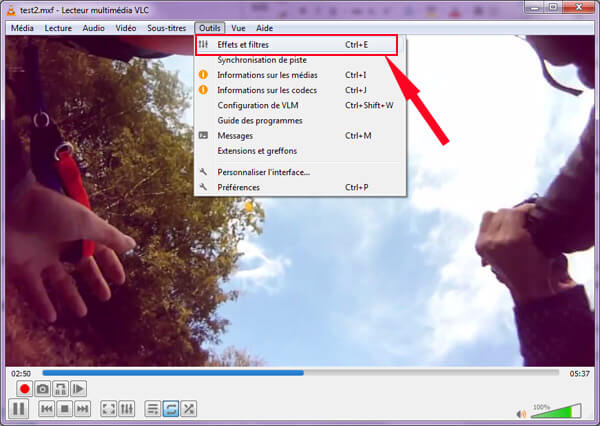
Task: Choose Personnaliser l'interface...
Action: (x=300, y=172)
